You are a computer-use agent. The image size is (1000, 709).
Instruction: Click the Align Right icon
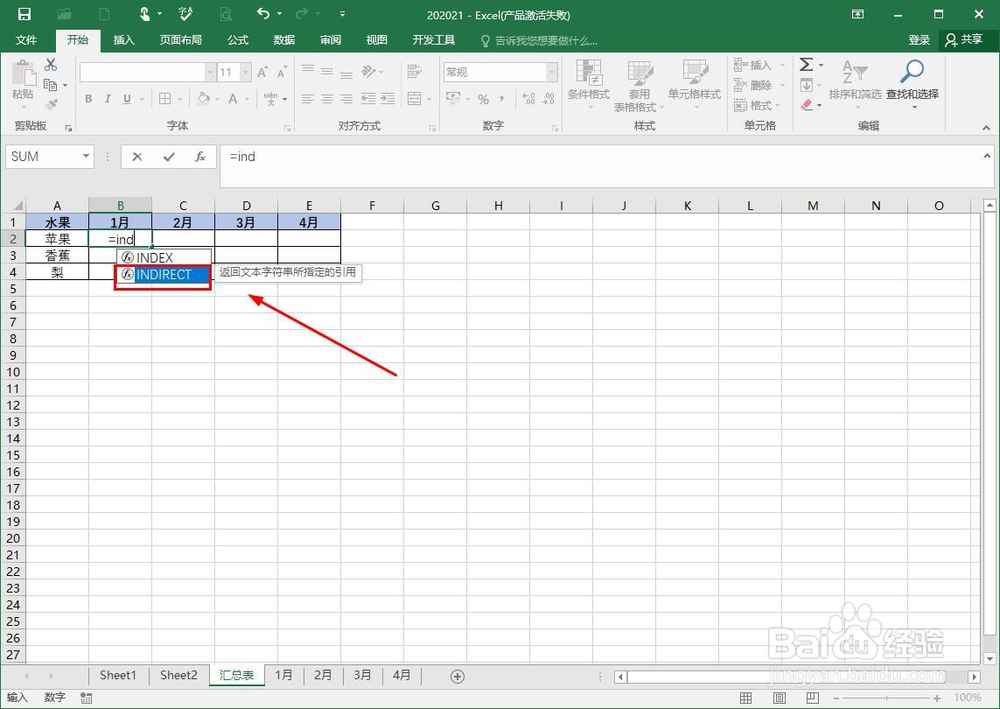(346, 99)
